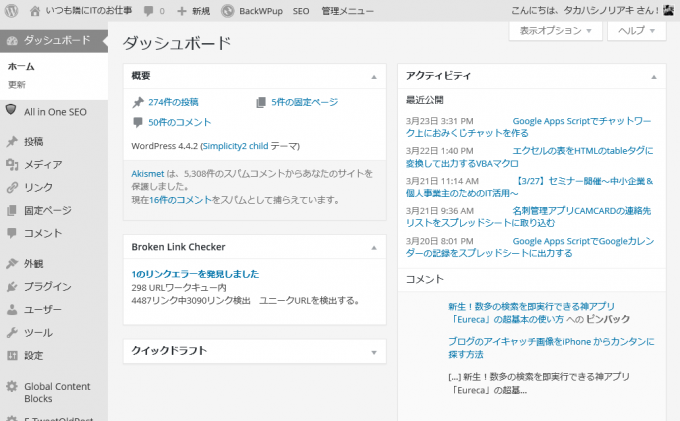Click the 3月23日 3:31 PM timestamp
Image resolution: width=680 pixels, height=421 pixels.
click(x=439, y=121)
